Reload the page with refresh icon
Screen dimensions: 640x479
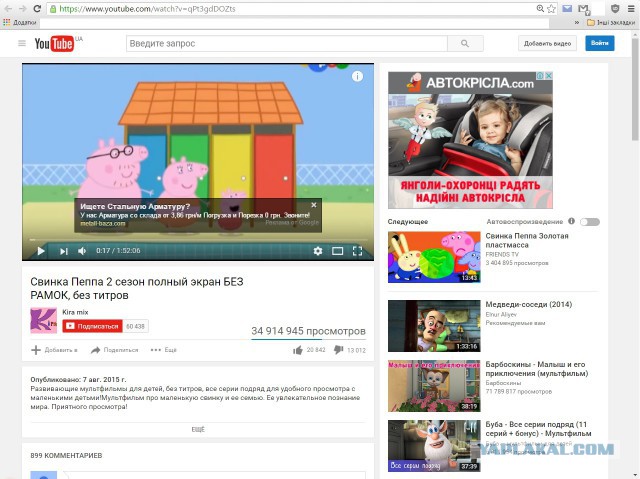coord(37,9)
